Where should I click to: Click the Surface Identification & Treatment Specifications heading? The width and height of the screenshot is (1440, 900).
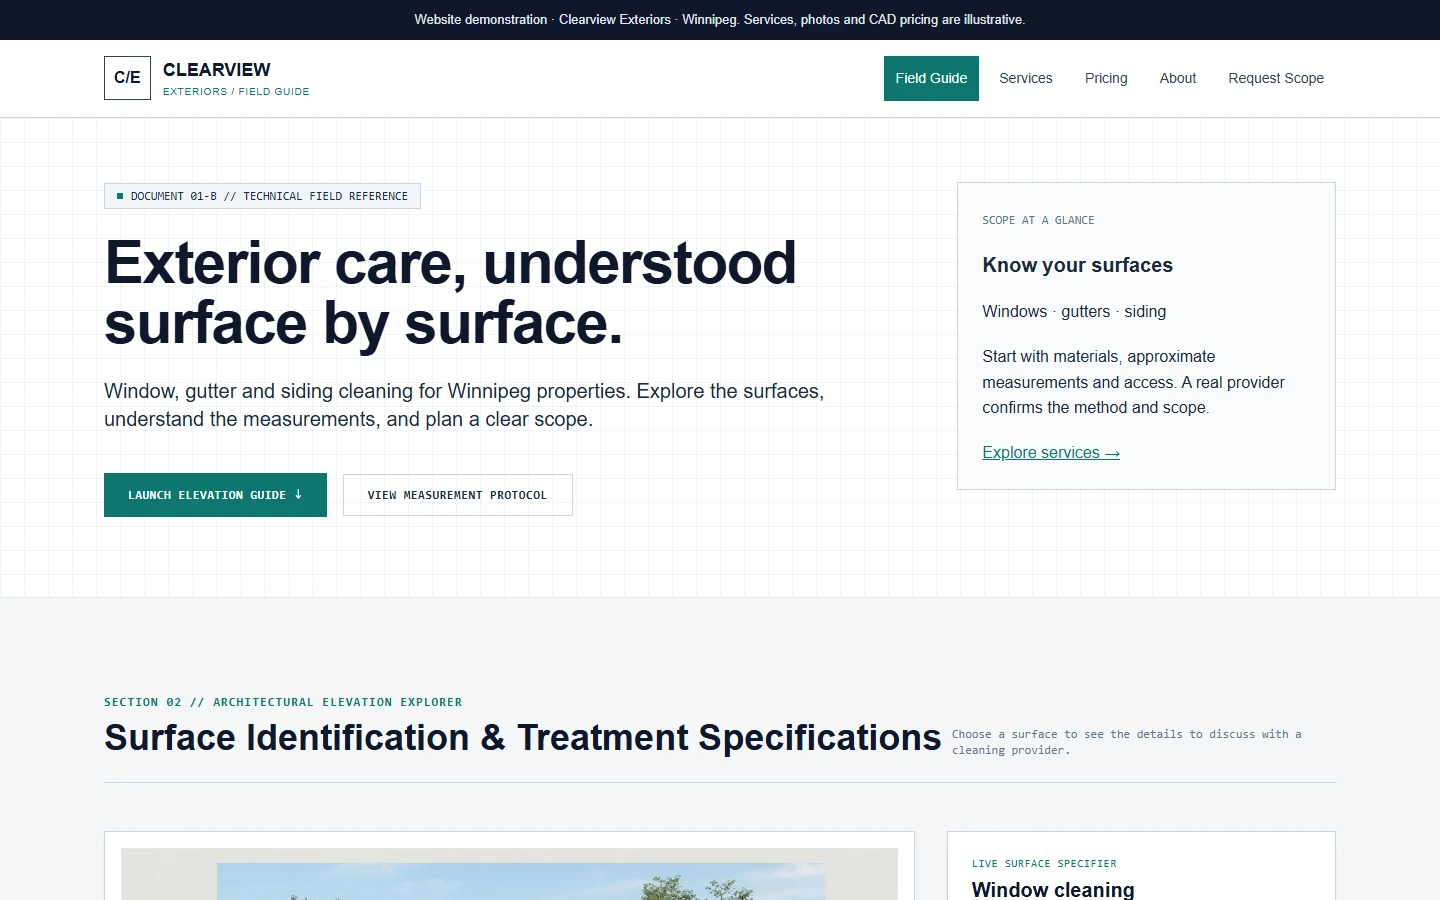[523, 738]
